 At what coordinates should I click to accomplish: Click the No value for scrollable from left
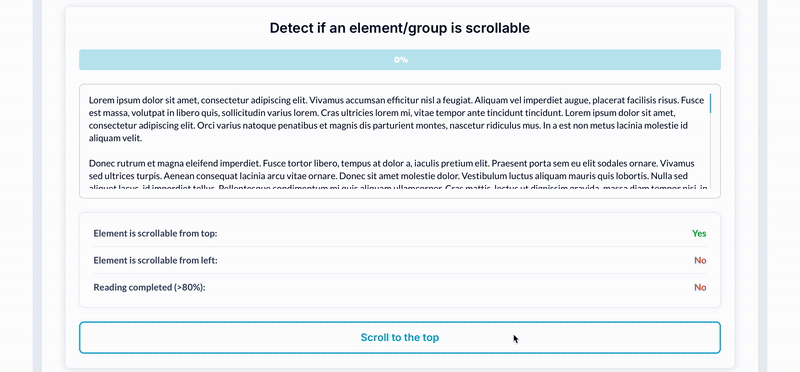pos(700,261)
